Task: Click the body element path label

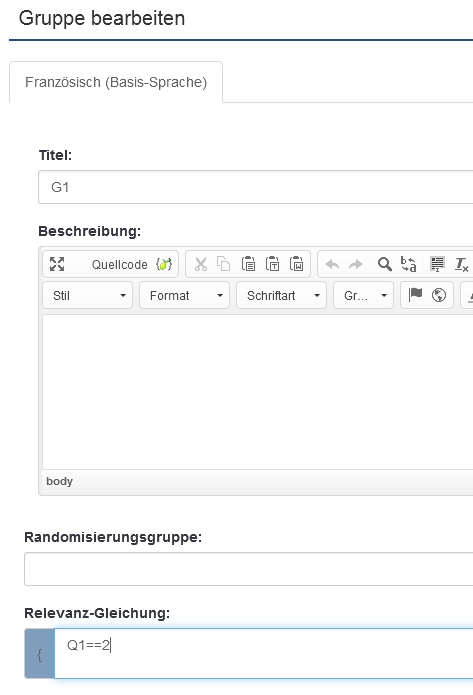Action: 59,481
